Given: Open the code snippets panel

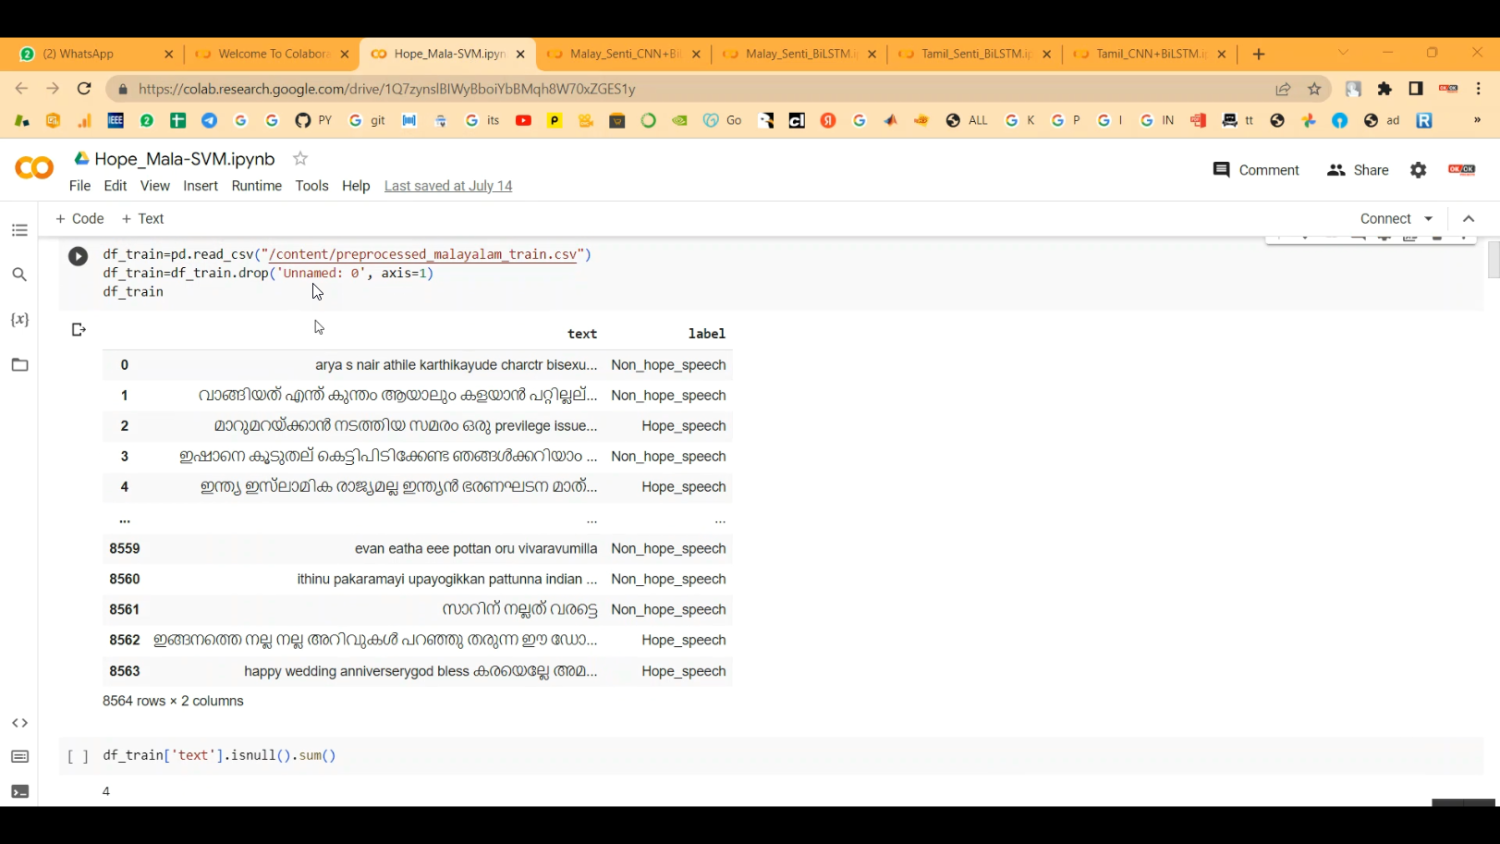Looking at the screenshot, I should [19, 722].
